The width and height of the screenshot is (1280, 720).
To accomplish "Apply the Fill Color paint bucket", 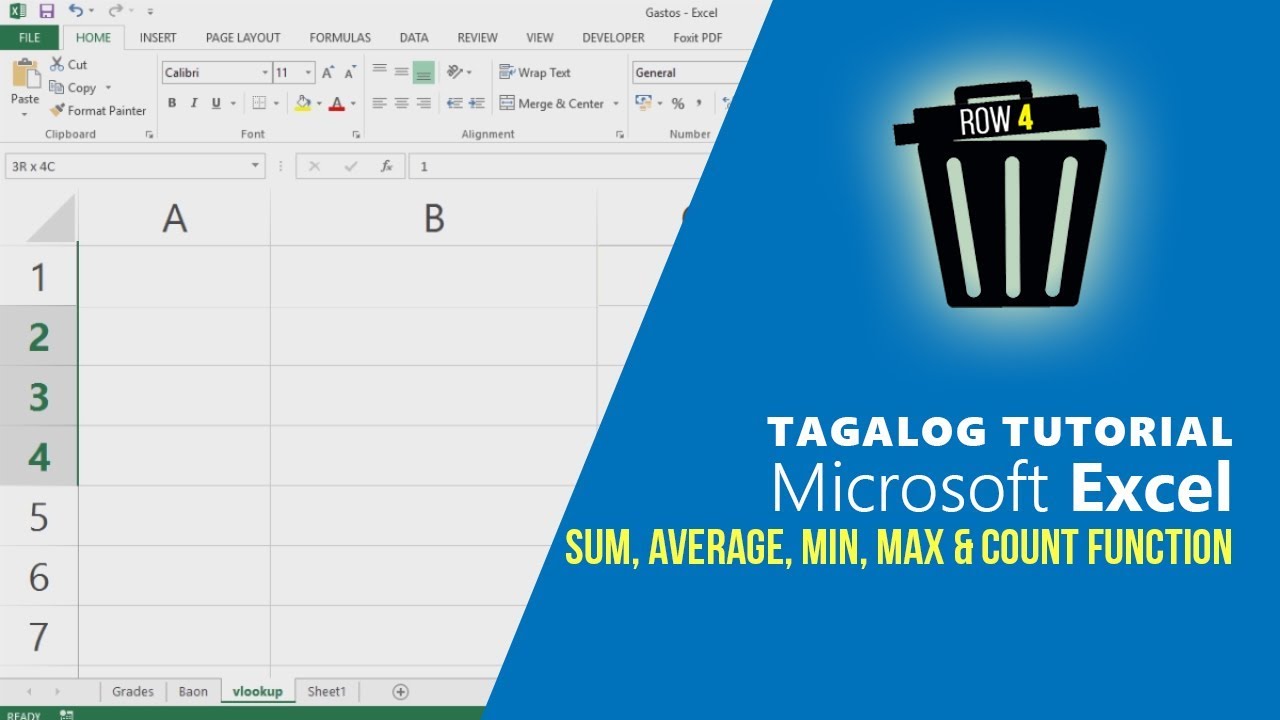I will tap(303, 103).
